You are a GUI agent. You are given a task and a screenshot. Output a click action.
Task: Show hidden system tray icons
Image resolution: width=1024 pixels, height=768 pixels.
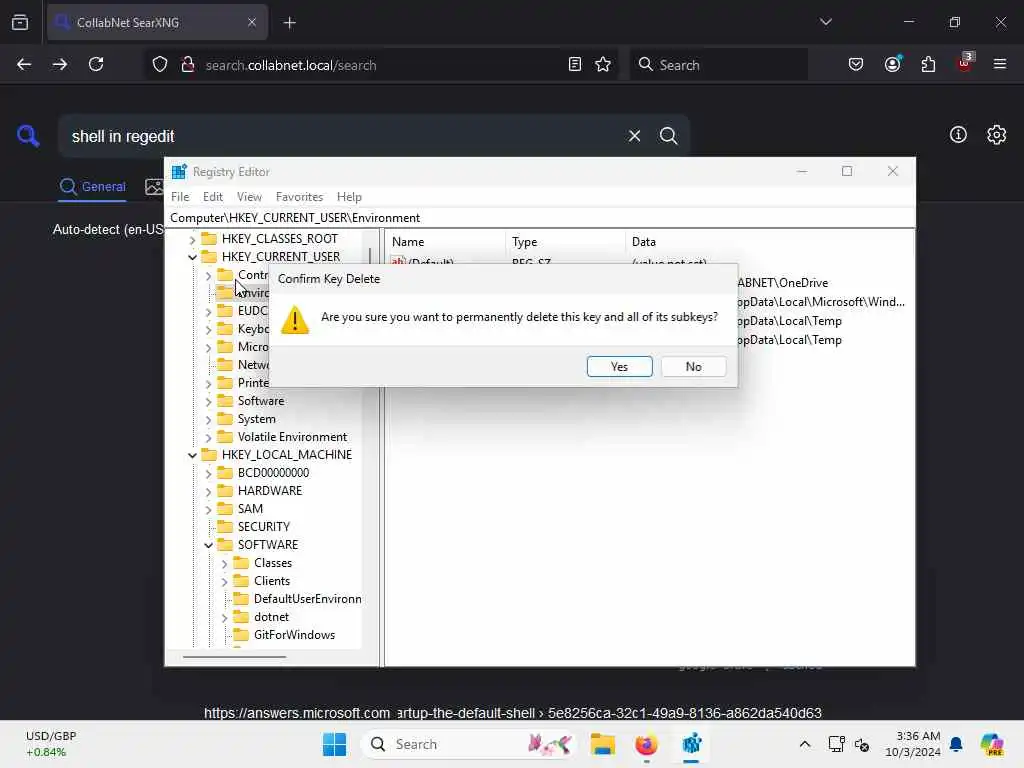tap(805, 744)
